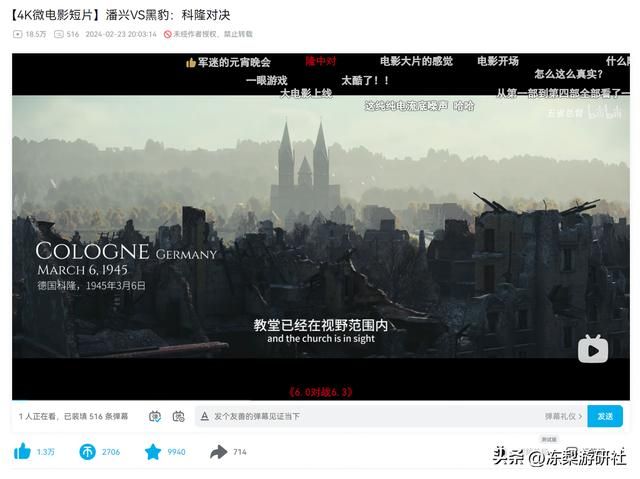Click the COLOGNE GERMANY title overlay

click(x=126, y=251)
